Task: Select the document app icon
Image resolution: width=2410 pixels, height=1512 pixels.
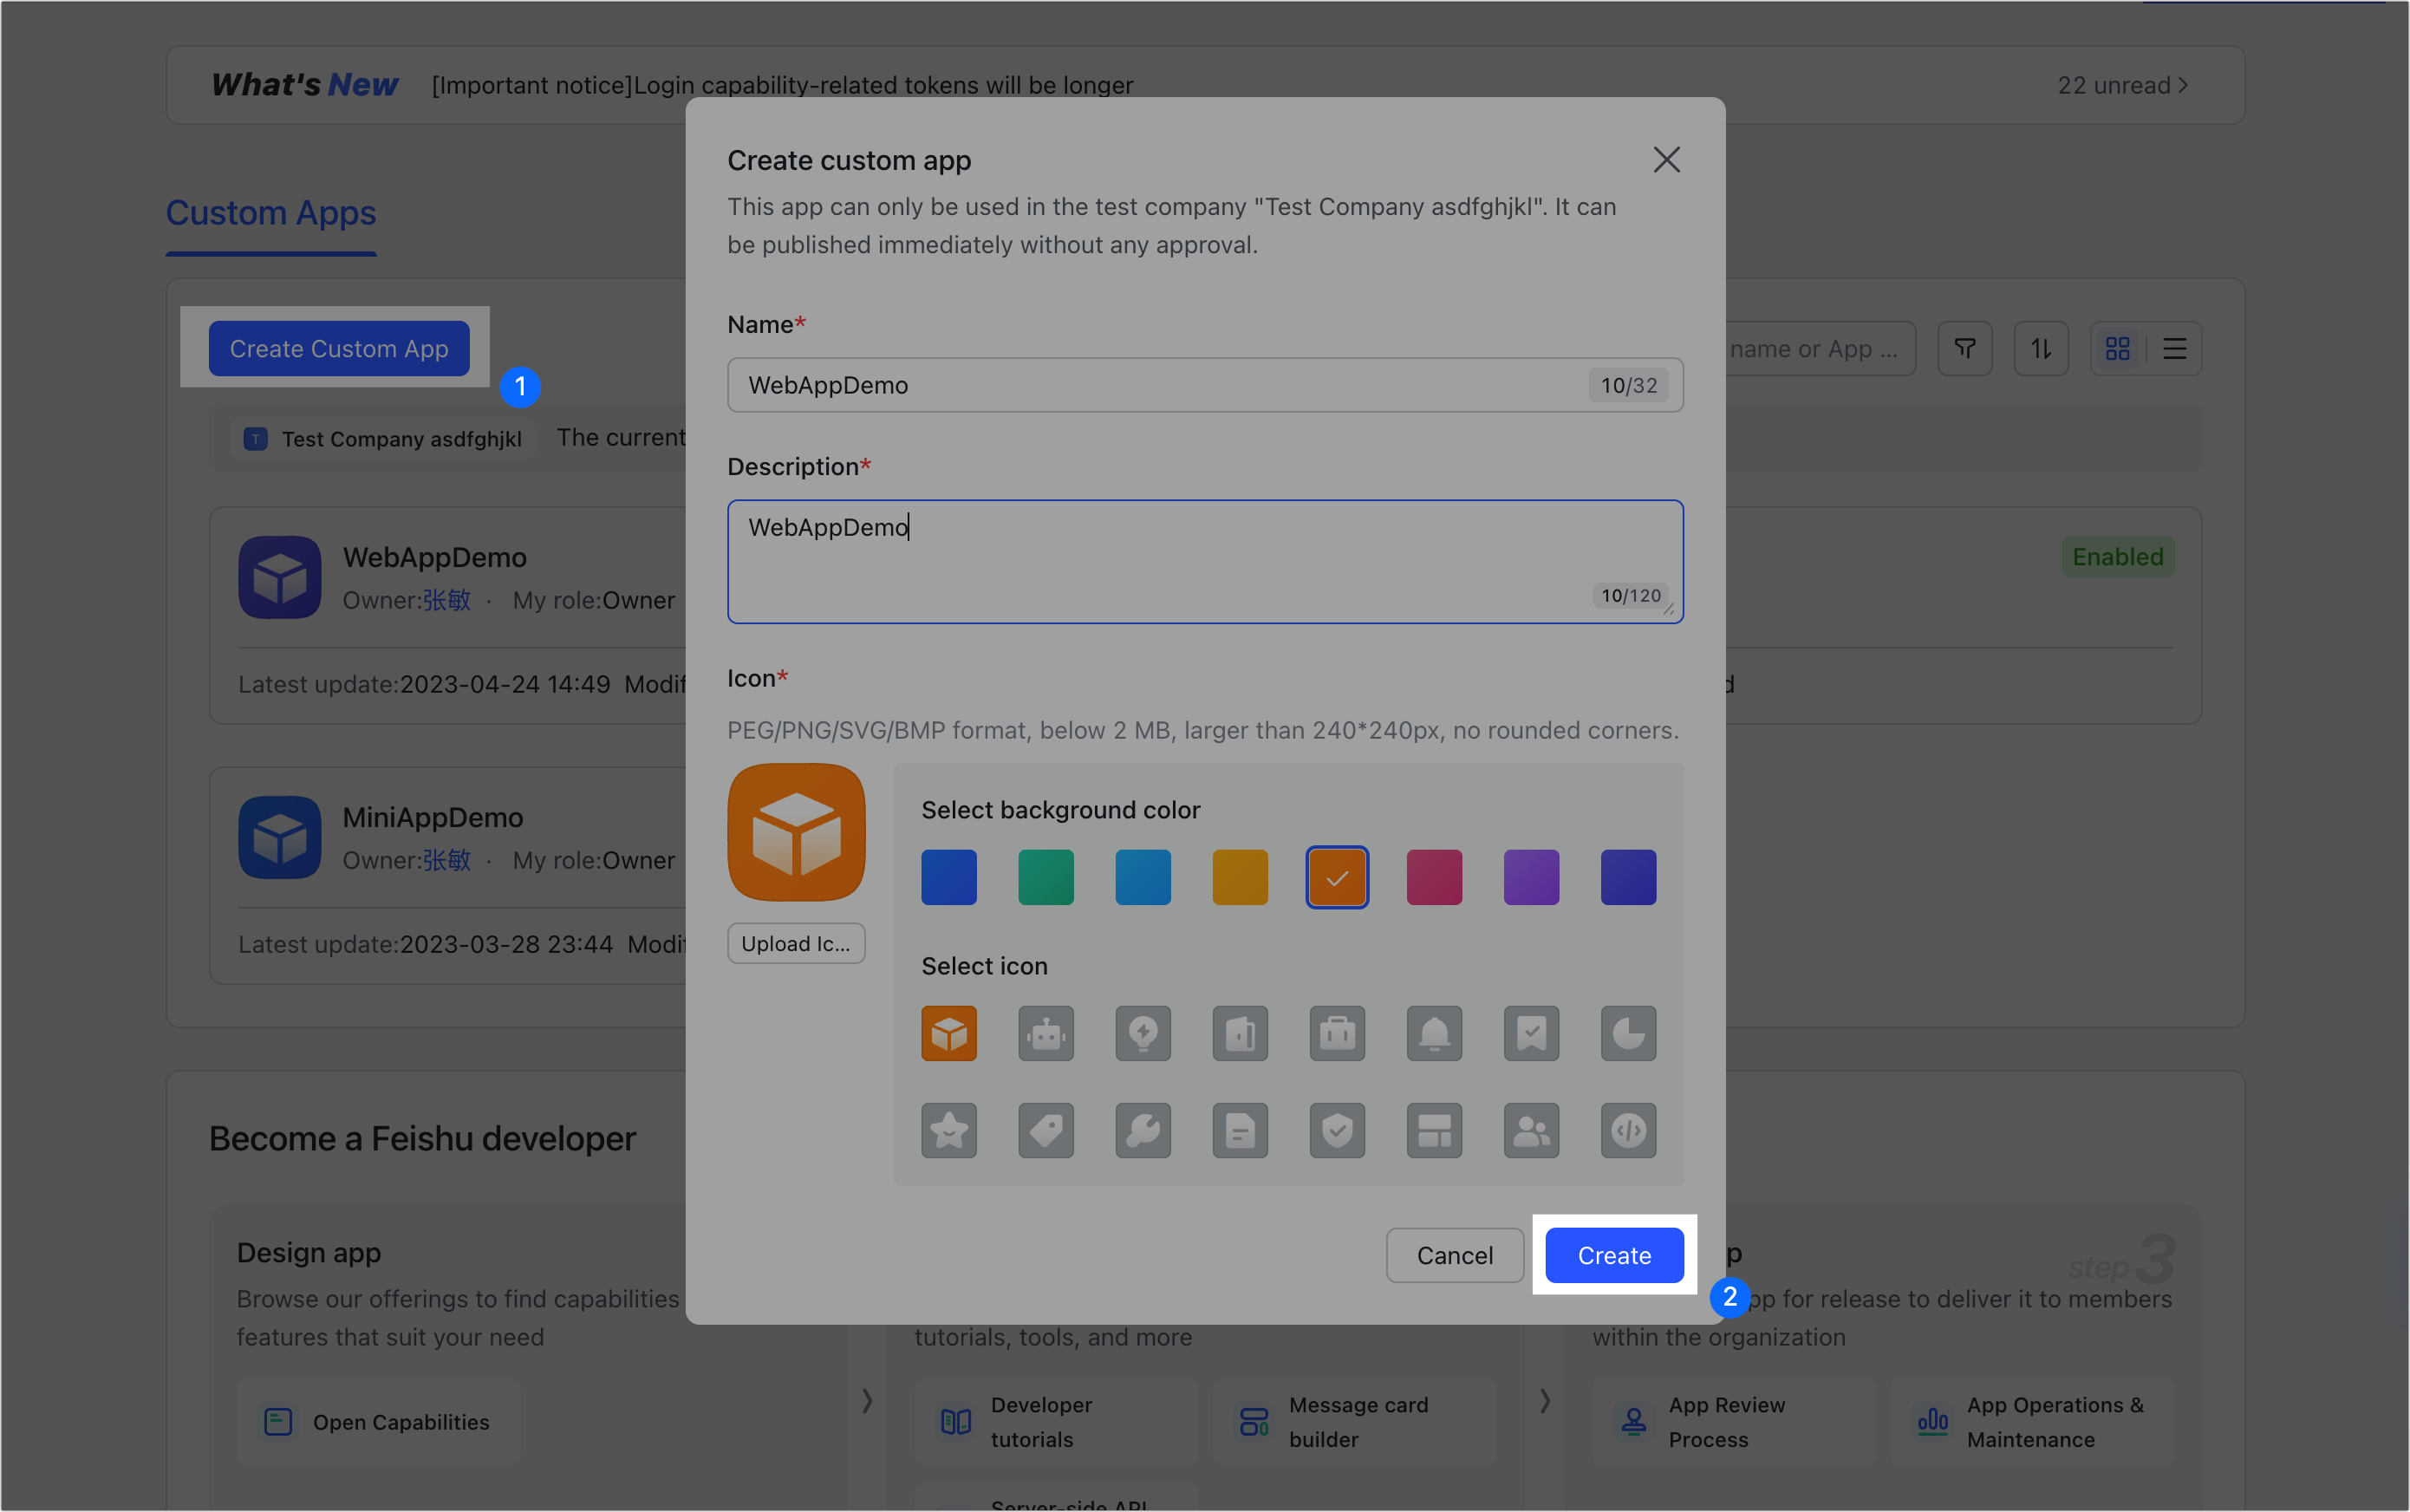Action: point(1240,1130)
